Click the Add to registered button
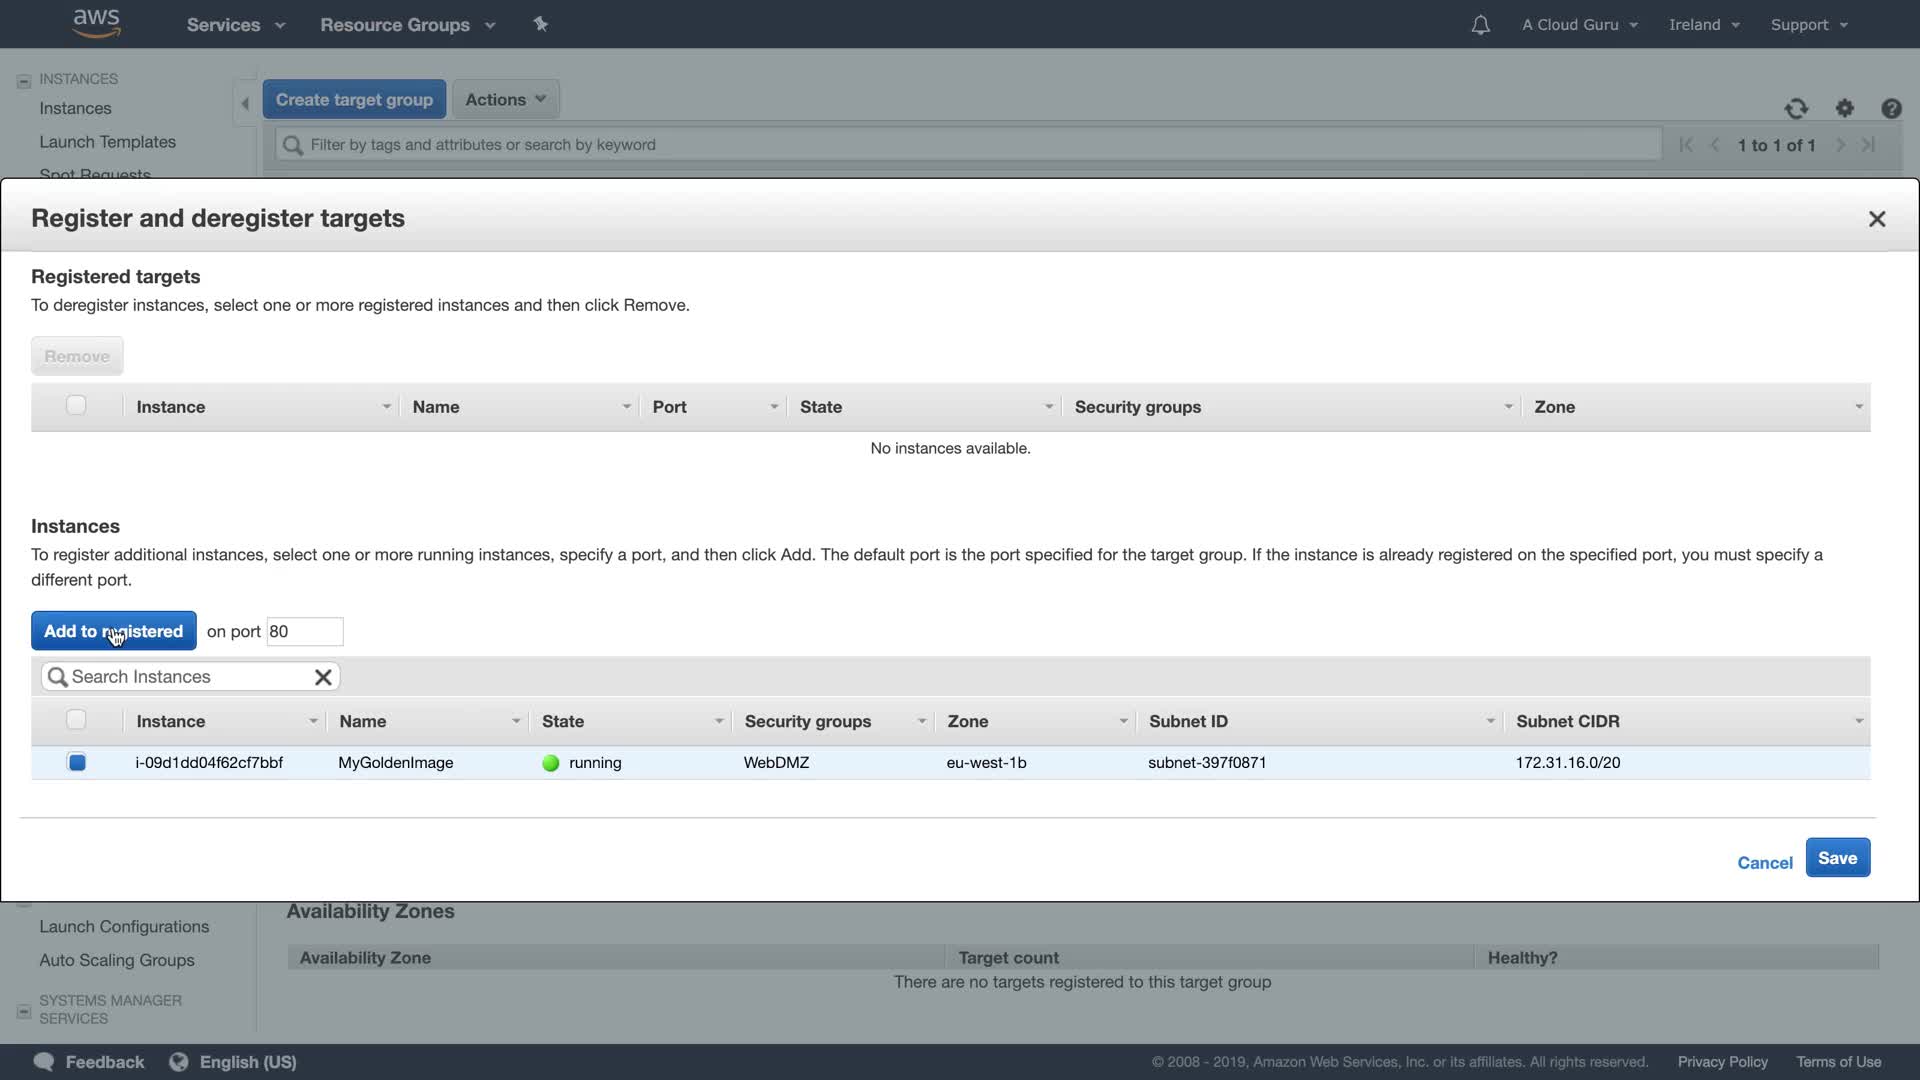Screen dimensions: 1920x1080 point(113,631)
